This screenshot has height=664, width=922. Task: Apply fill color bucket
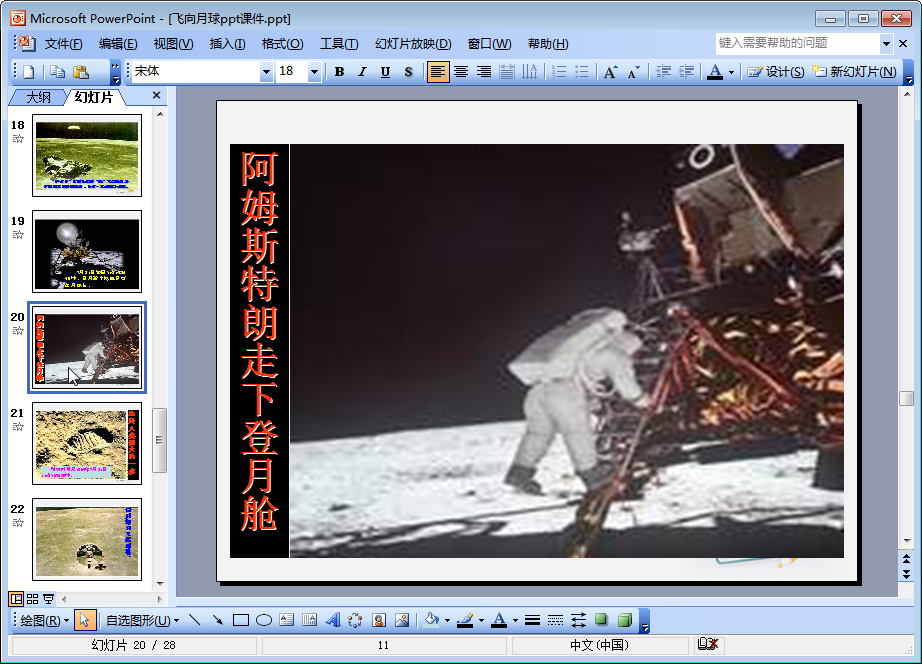click(x=432, y=620)
